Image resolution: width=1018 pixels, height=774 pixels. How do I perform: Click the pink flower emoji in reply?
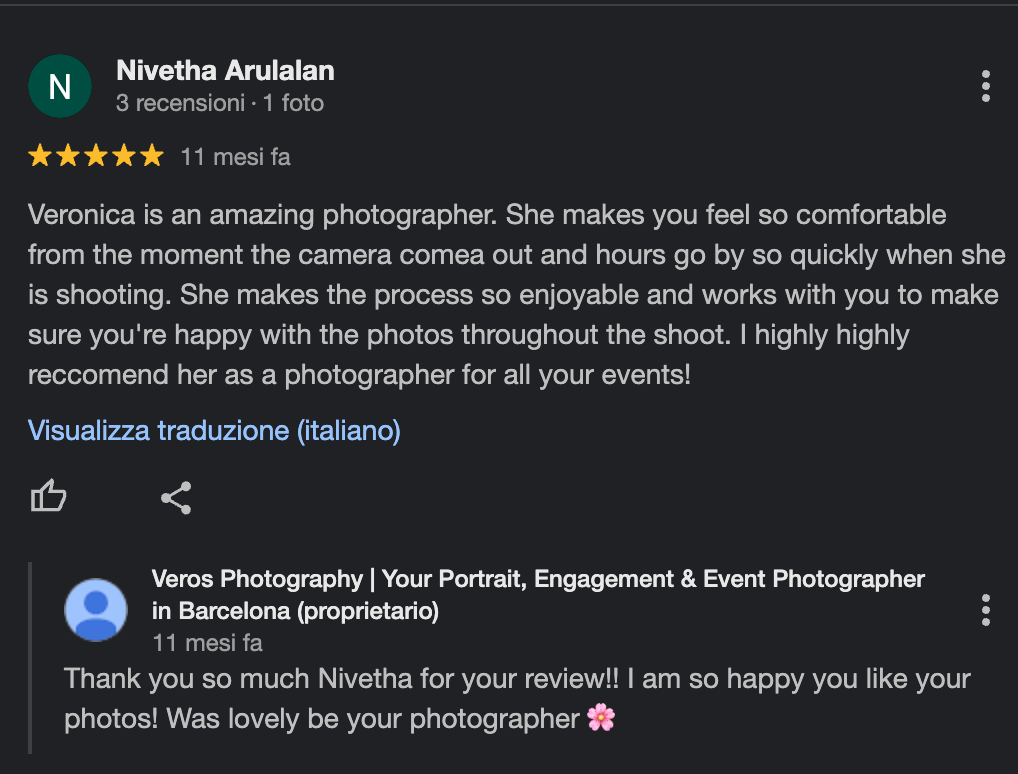(x=601, y=718)
